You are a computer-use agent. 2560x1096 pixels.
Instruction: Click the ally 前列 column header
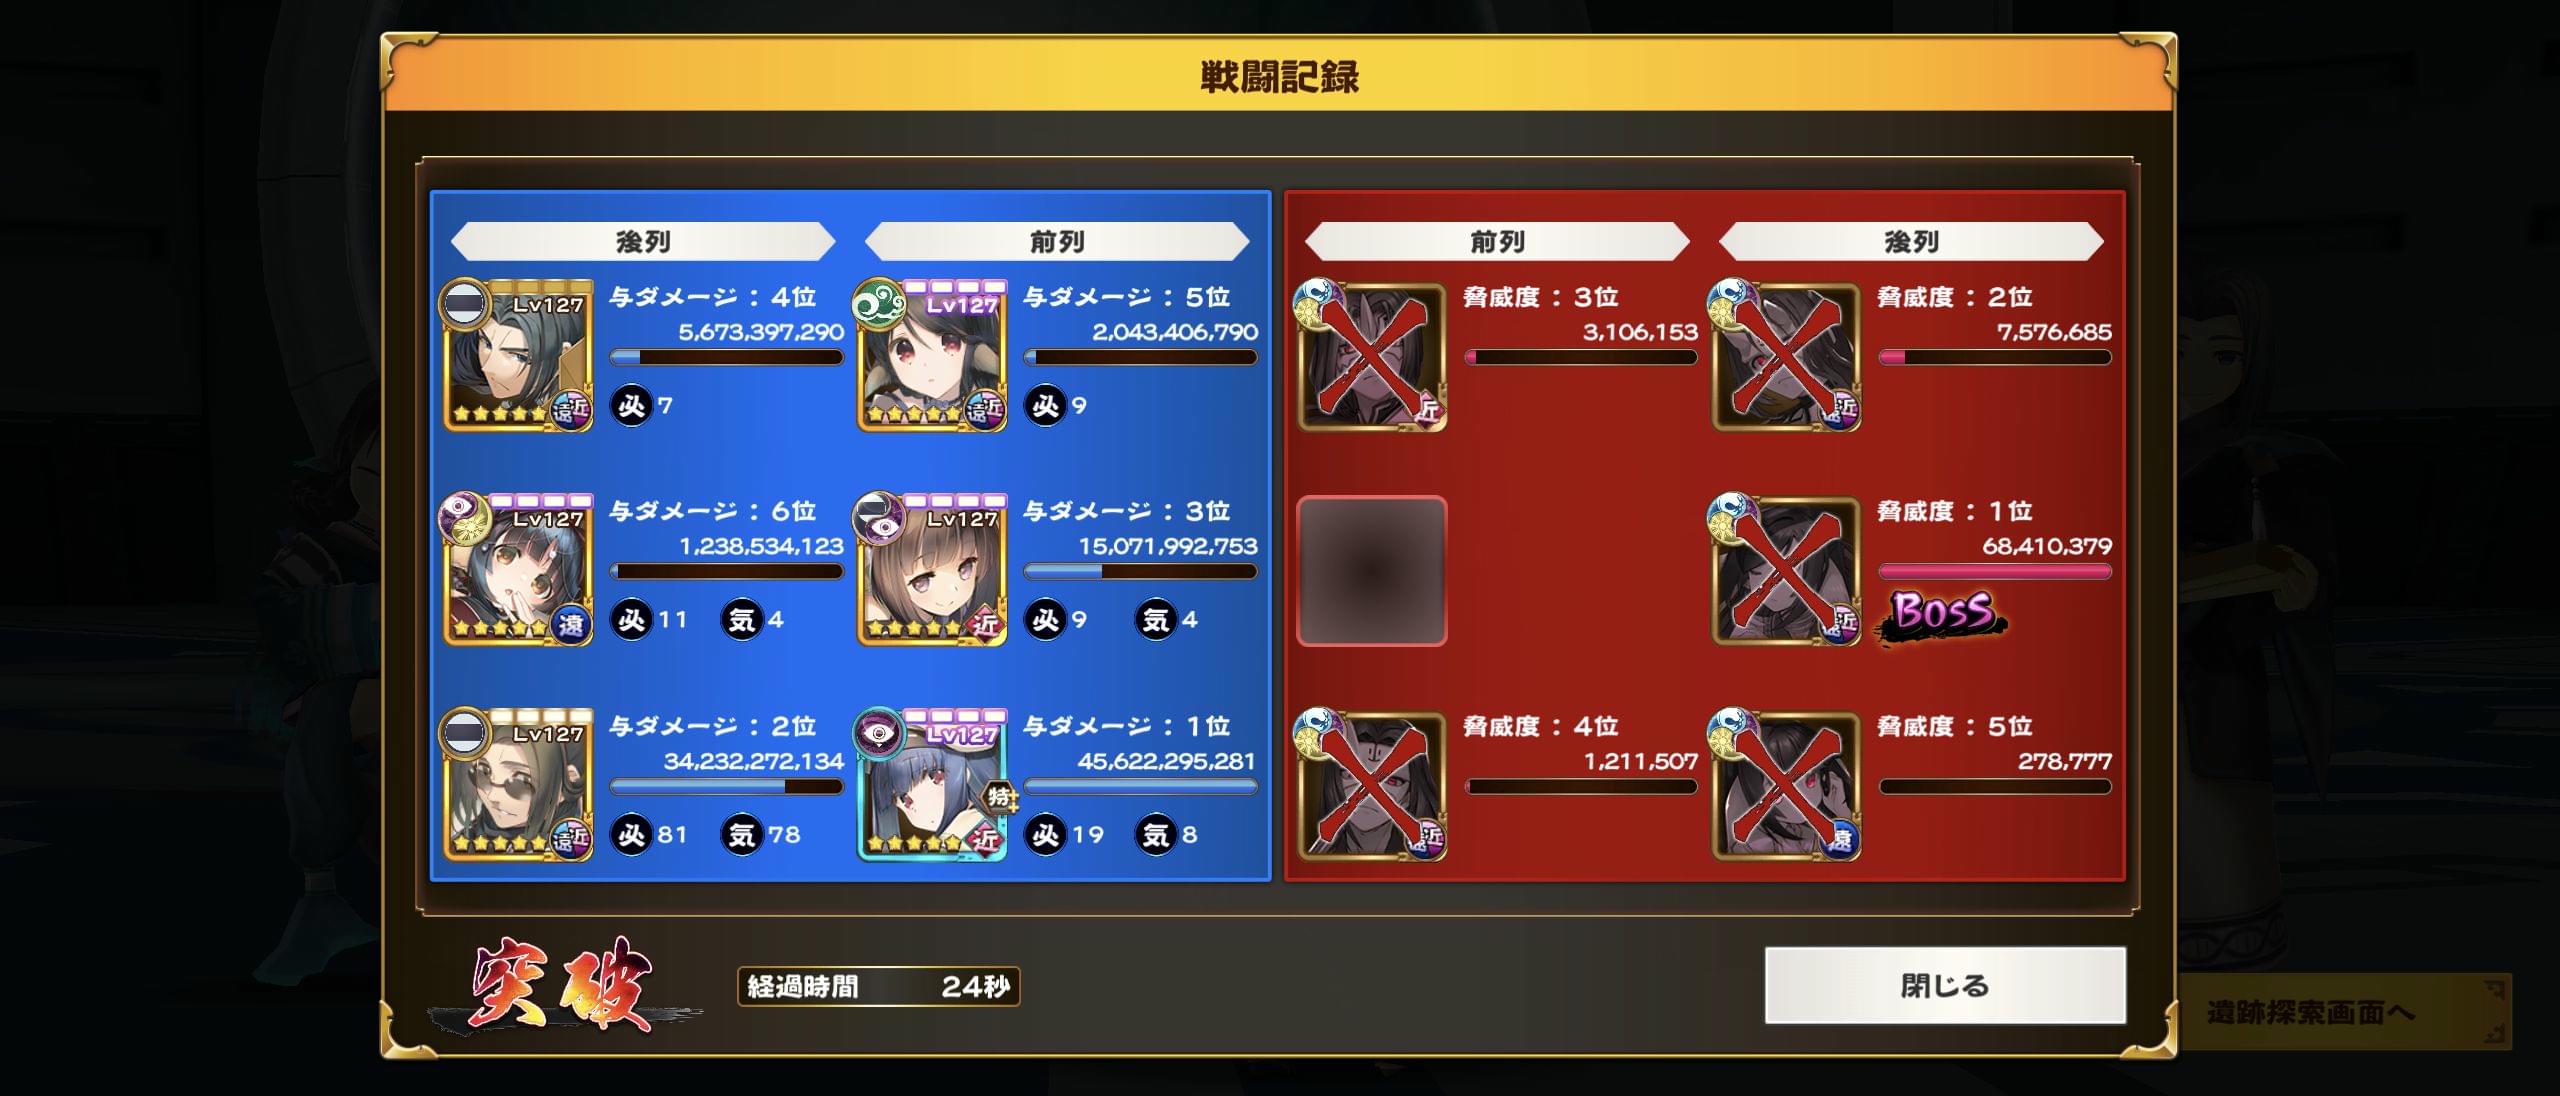[1057, 241]
